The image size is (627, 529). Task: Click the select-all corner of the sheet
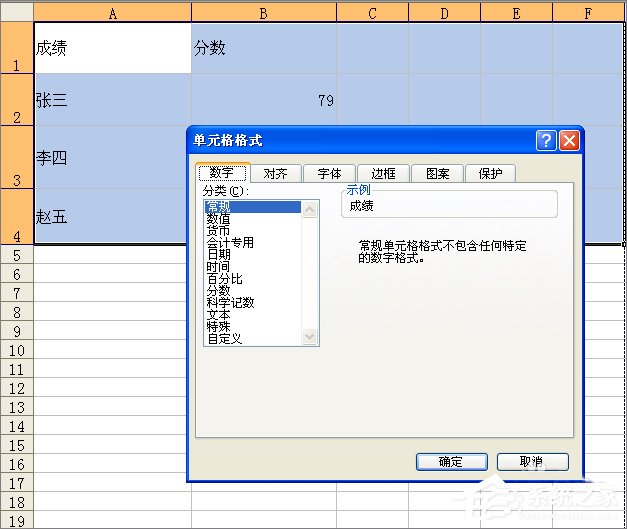coord(16,12)
